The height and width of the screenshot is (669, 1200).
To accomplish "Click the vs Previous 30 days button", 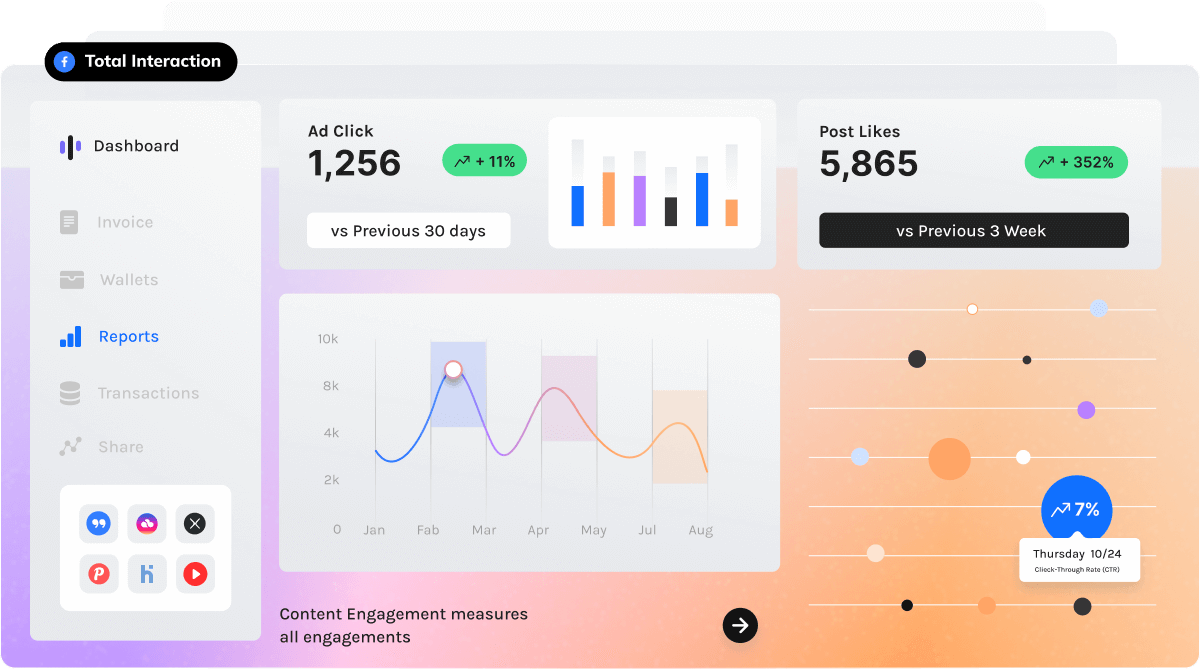I will 408,231.
